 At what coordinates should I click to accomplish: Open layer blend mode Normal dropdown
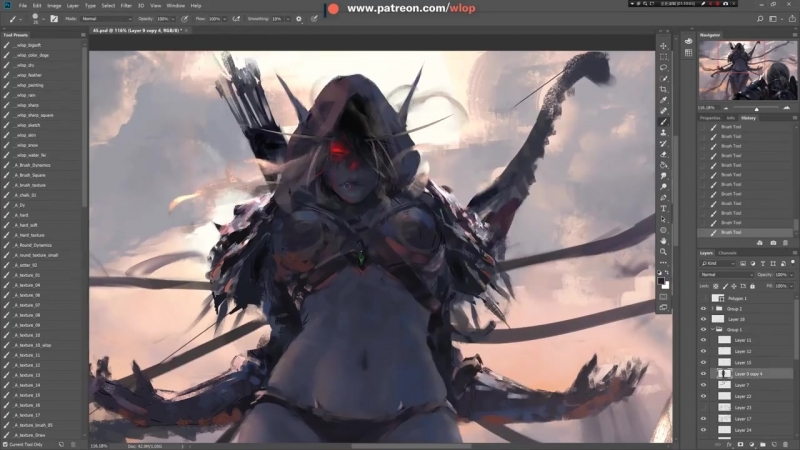tap(726, 275)
